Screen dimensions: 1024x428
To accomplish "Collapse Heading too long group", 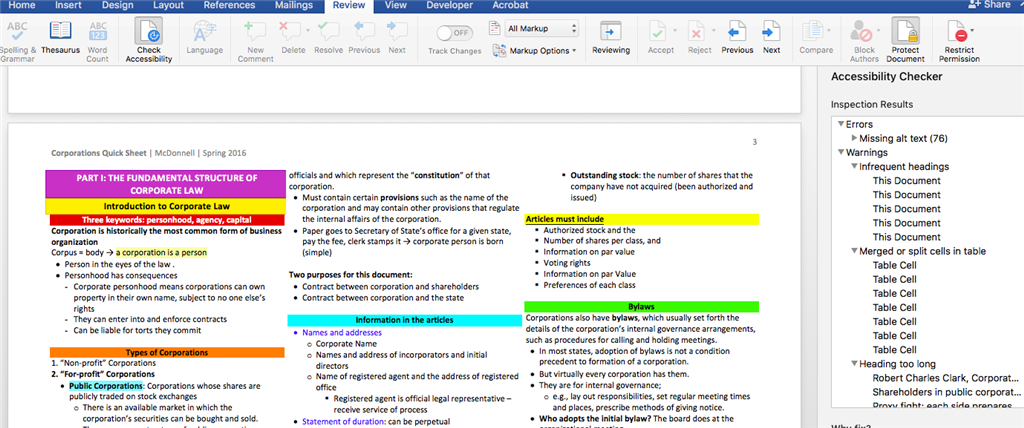I will click(854, 365).
